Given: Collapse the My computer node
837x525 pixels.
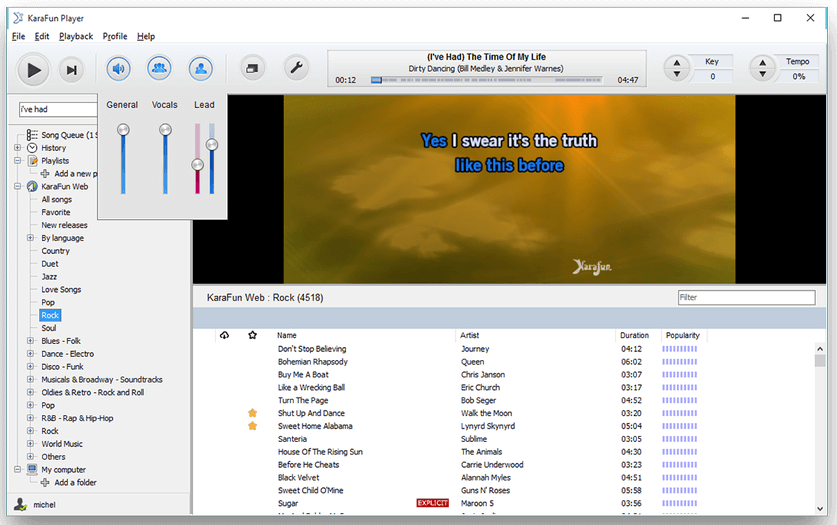Looking at the screenshot, I should tap(18, 470).
